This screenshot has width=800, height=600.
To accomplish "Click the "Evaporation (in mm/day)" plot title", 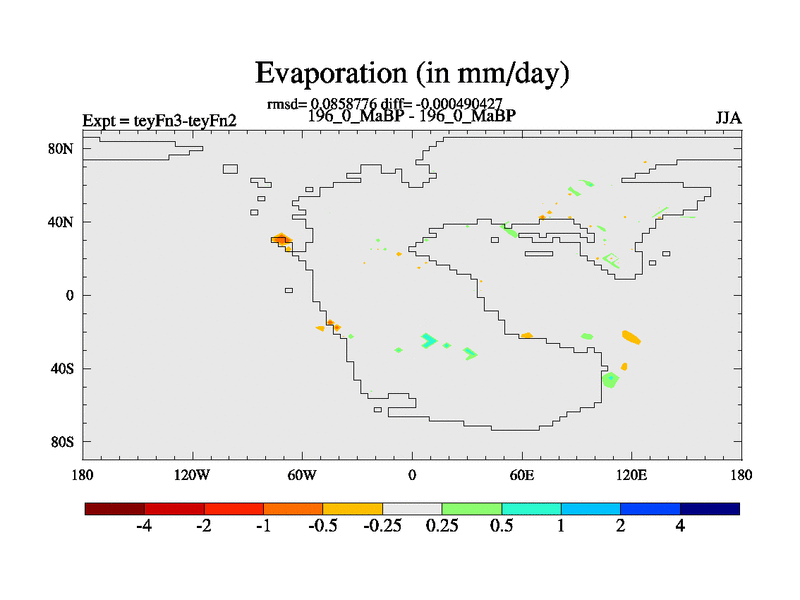I will [x=412, y=73].
